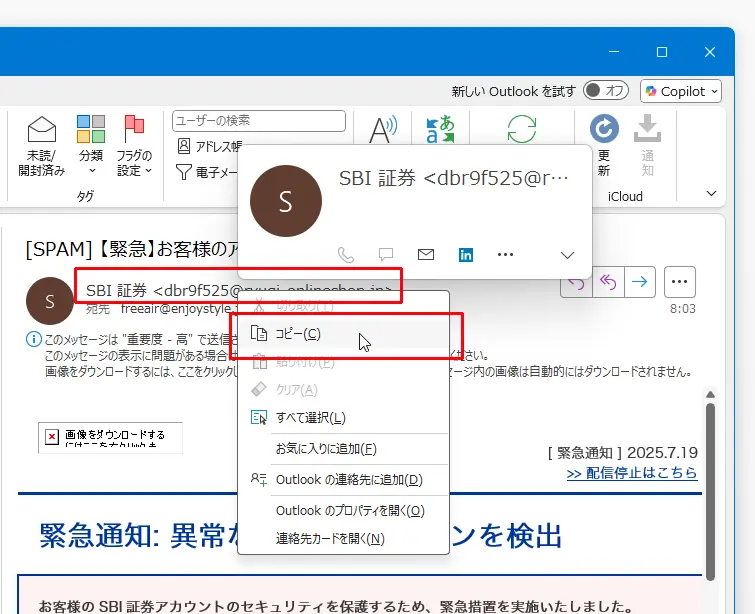The image size is (755, 614).
Task: Click the unsubscribe link 配信停止はこちら
Action: (632, 473)
